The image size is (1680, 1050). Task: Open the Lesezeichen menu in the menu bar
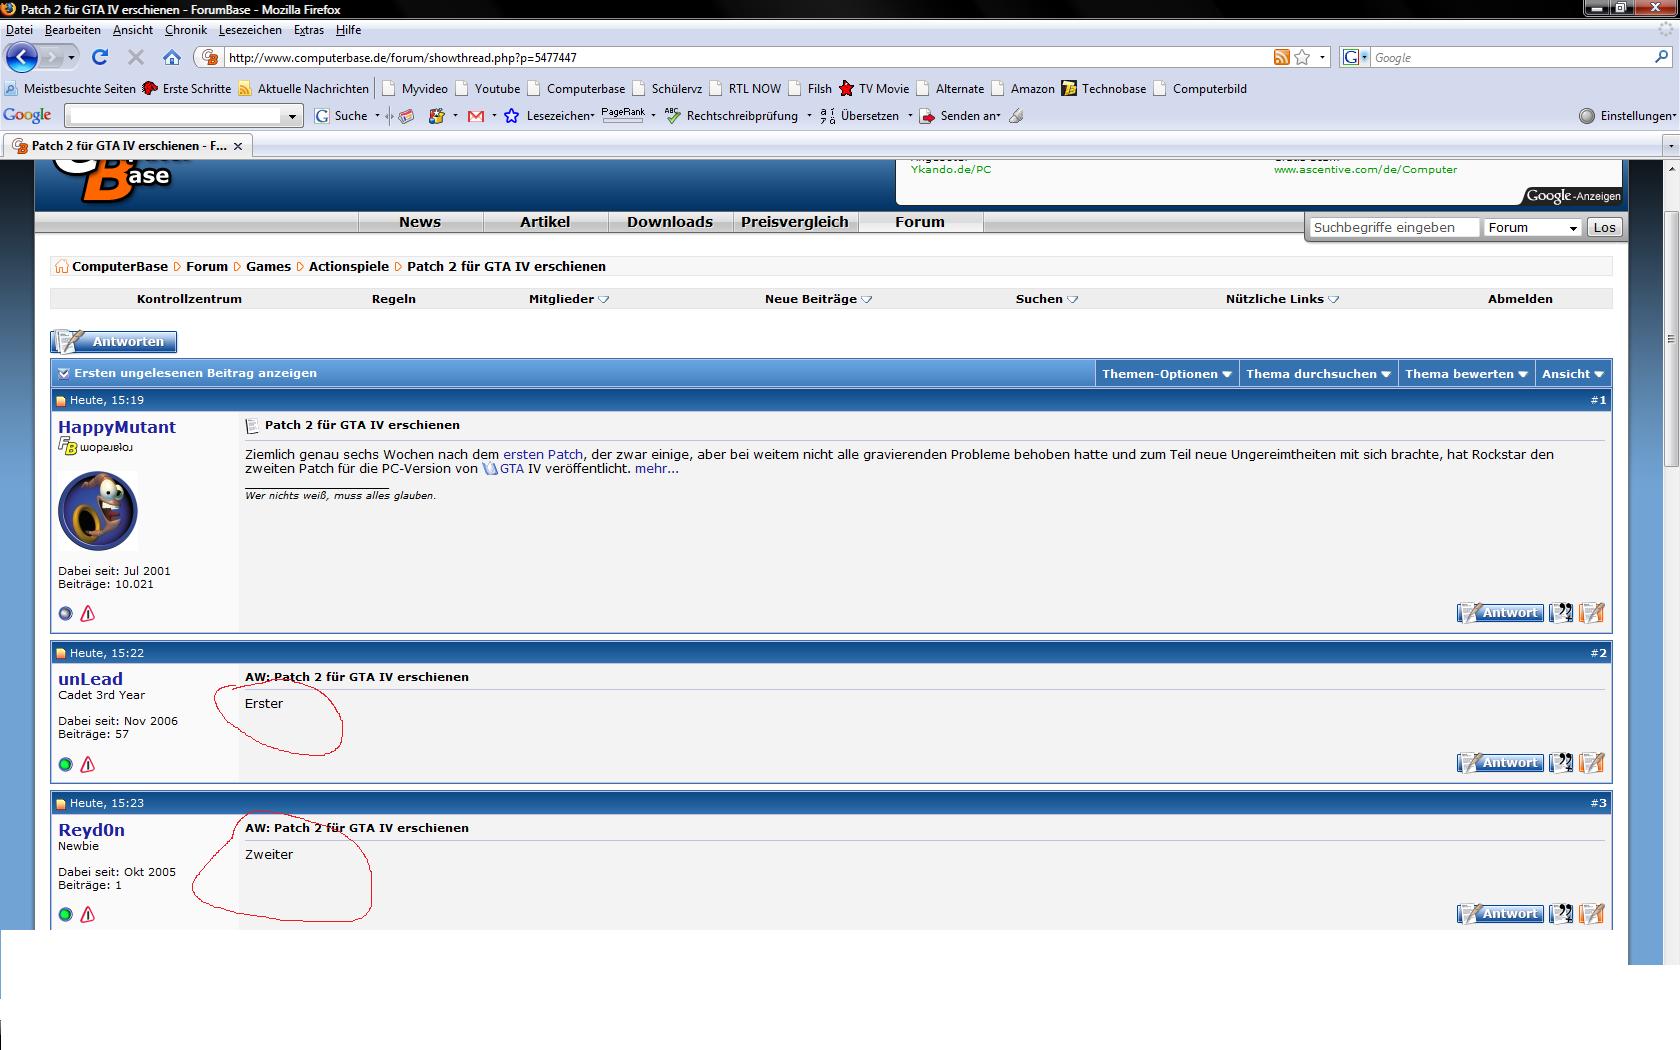[250, 30]
